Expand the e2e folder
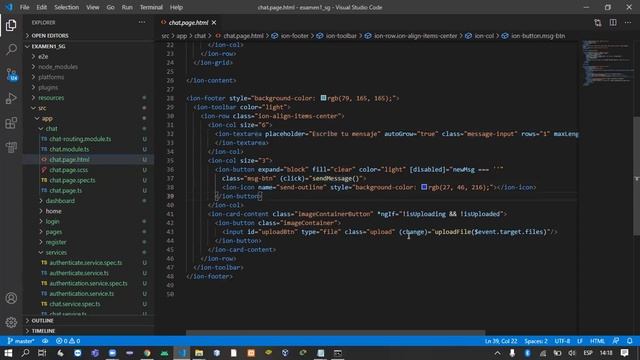This screenshot has height=360, width=640. tap(88, 56)
